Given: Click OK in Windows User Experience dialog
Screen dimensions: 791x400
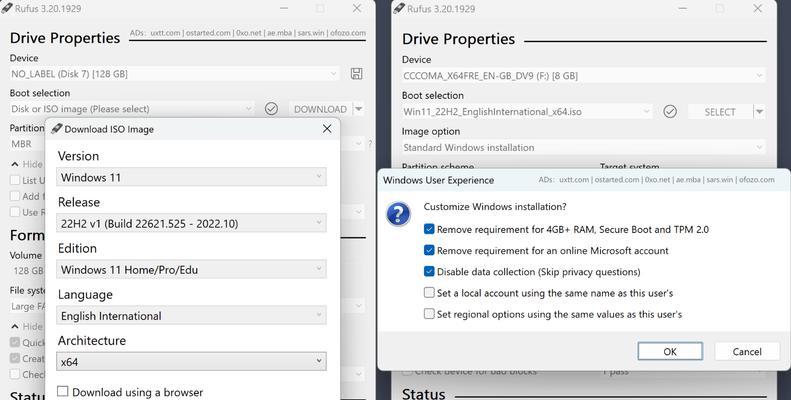Looking at the screenshot, I should point(670,352).
